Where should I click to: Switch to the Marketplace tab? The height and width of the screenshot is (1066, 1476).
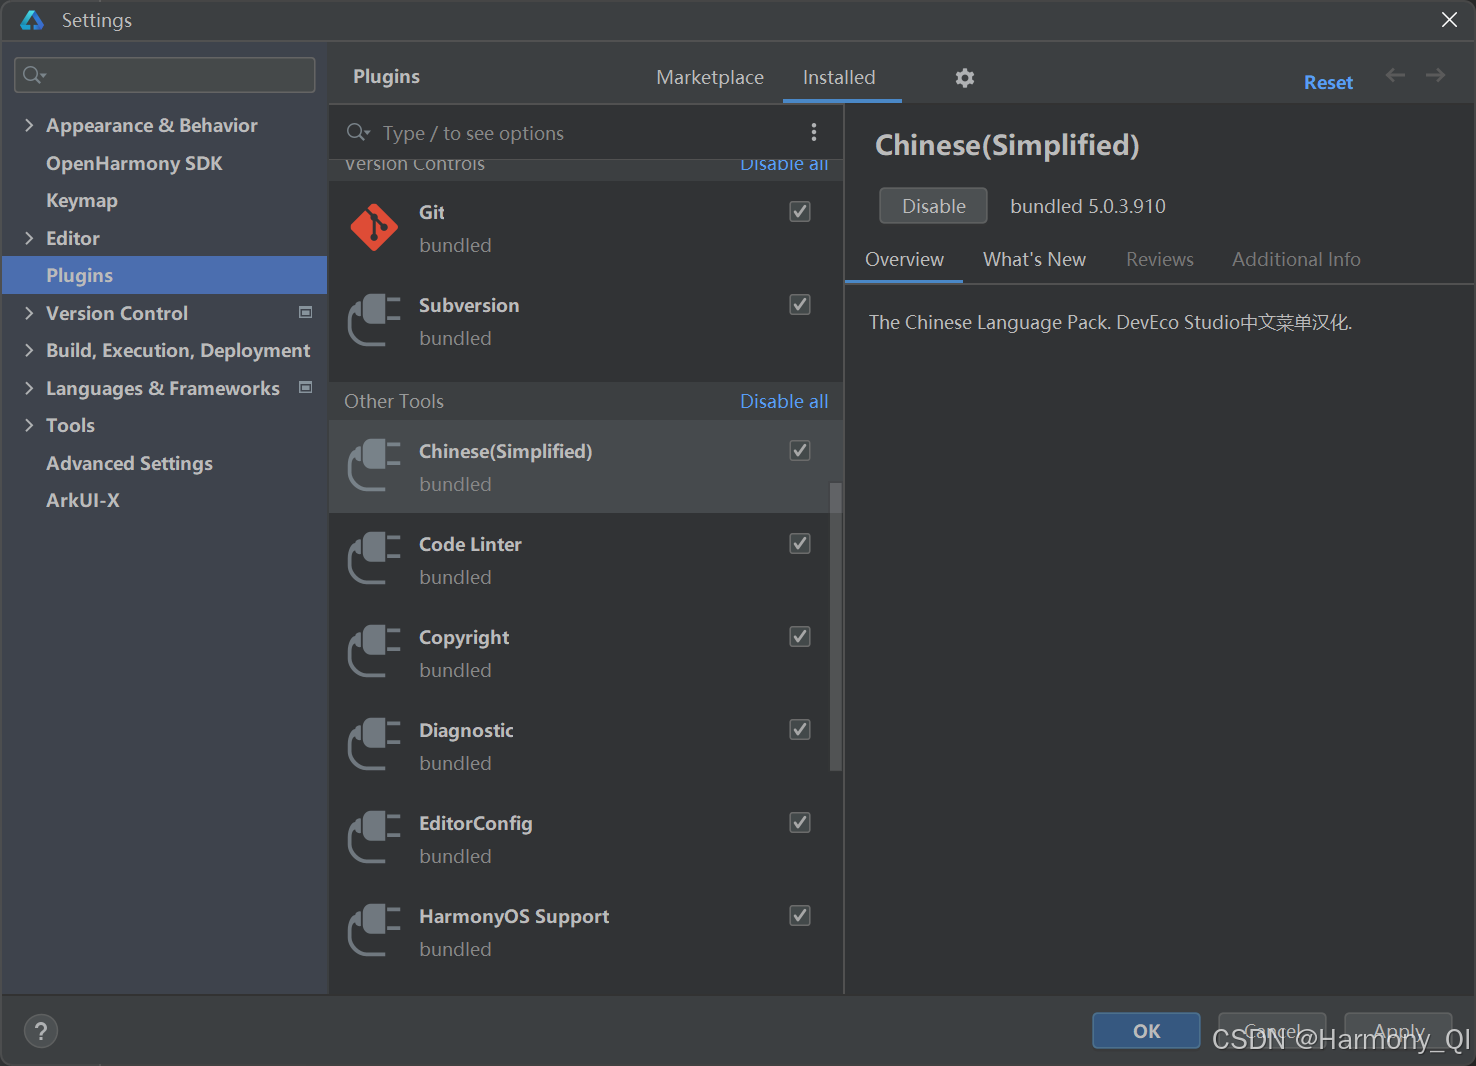[x=710, y=77]
